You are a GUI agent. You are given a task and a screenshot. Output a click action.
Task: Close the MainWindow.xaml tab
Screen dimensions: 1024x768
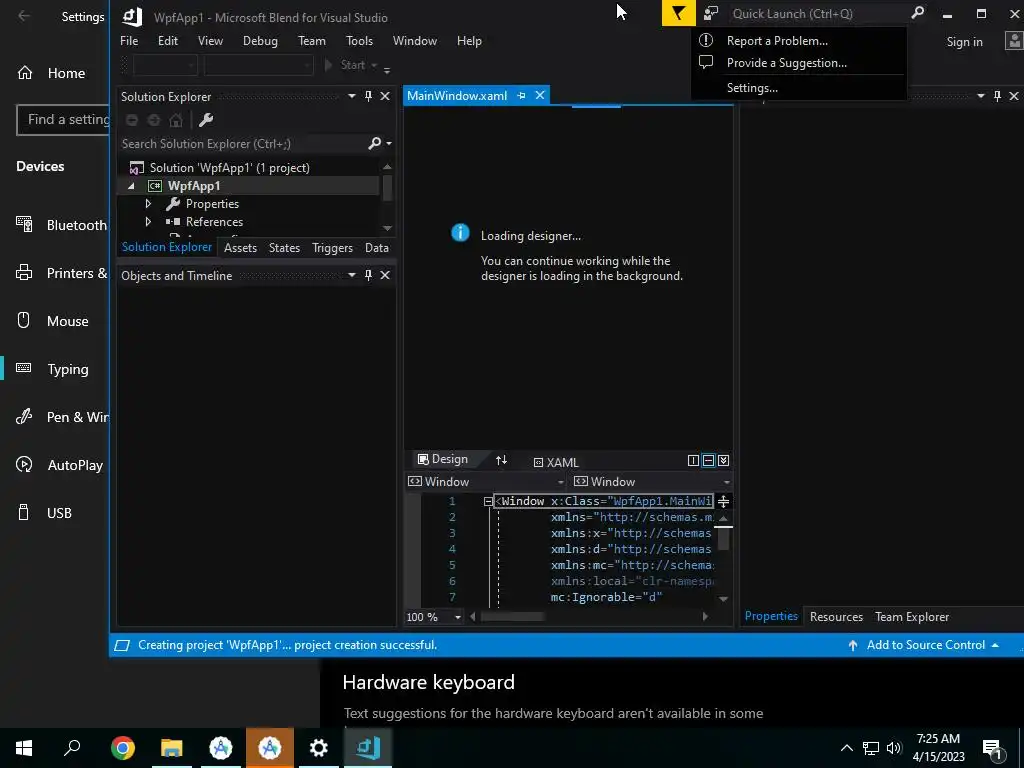(540, 95)
